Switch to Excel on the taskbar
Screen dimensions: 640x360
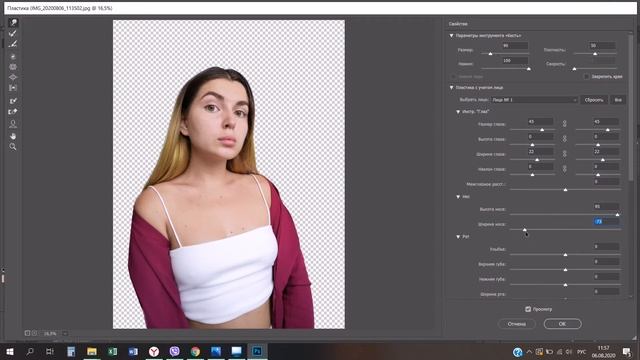point(113,351)
